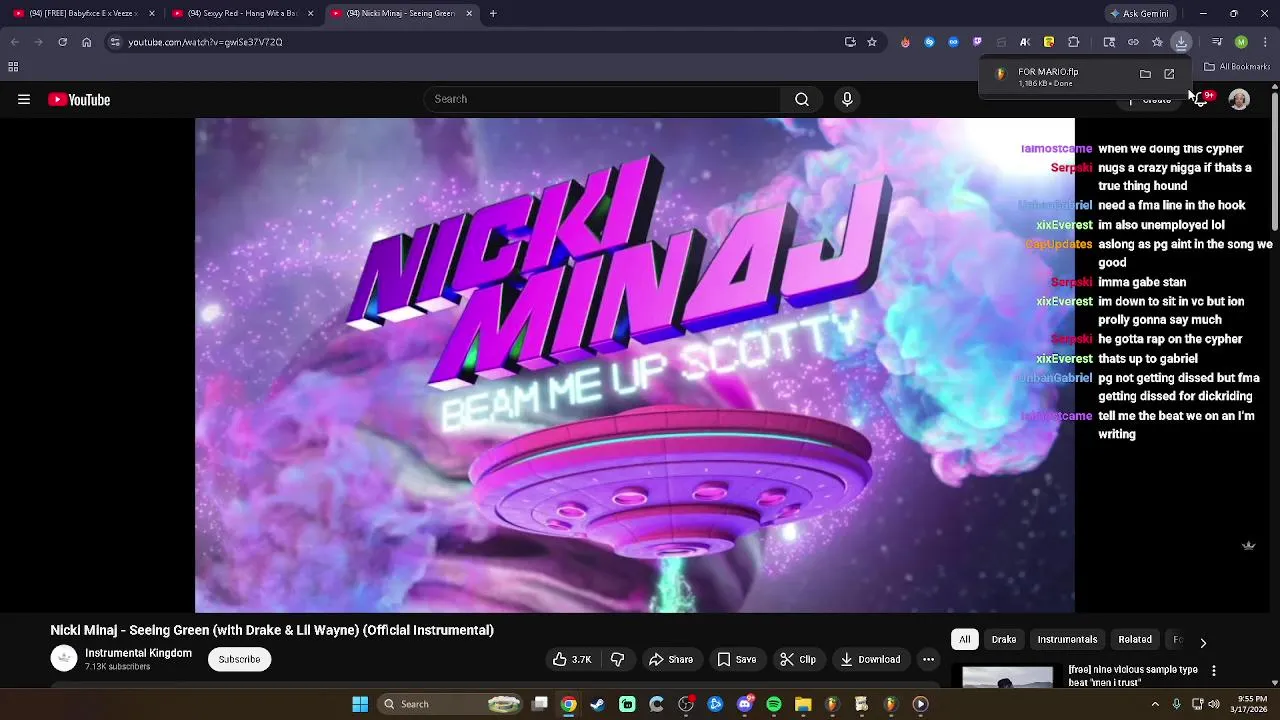Image resolution: width=1280 pixels, height=720 pixels.
Task: Save video to a playlist
Action: coord(737,659)
